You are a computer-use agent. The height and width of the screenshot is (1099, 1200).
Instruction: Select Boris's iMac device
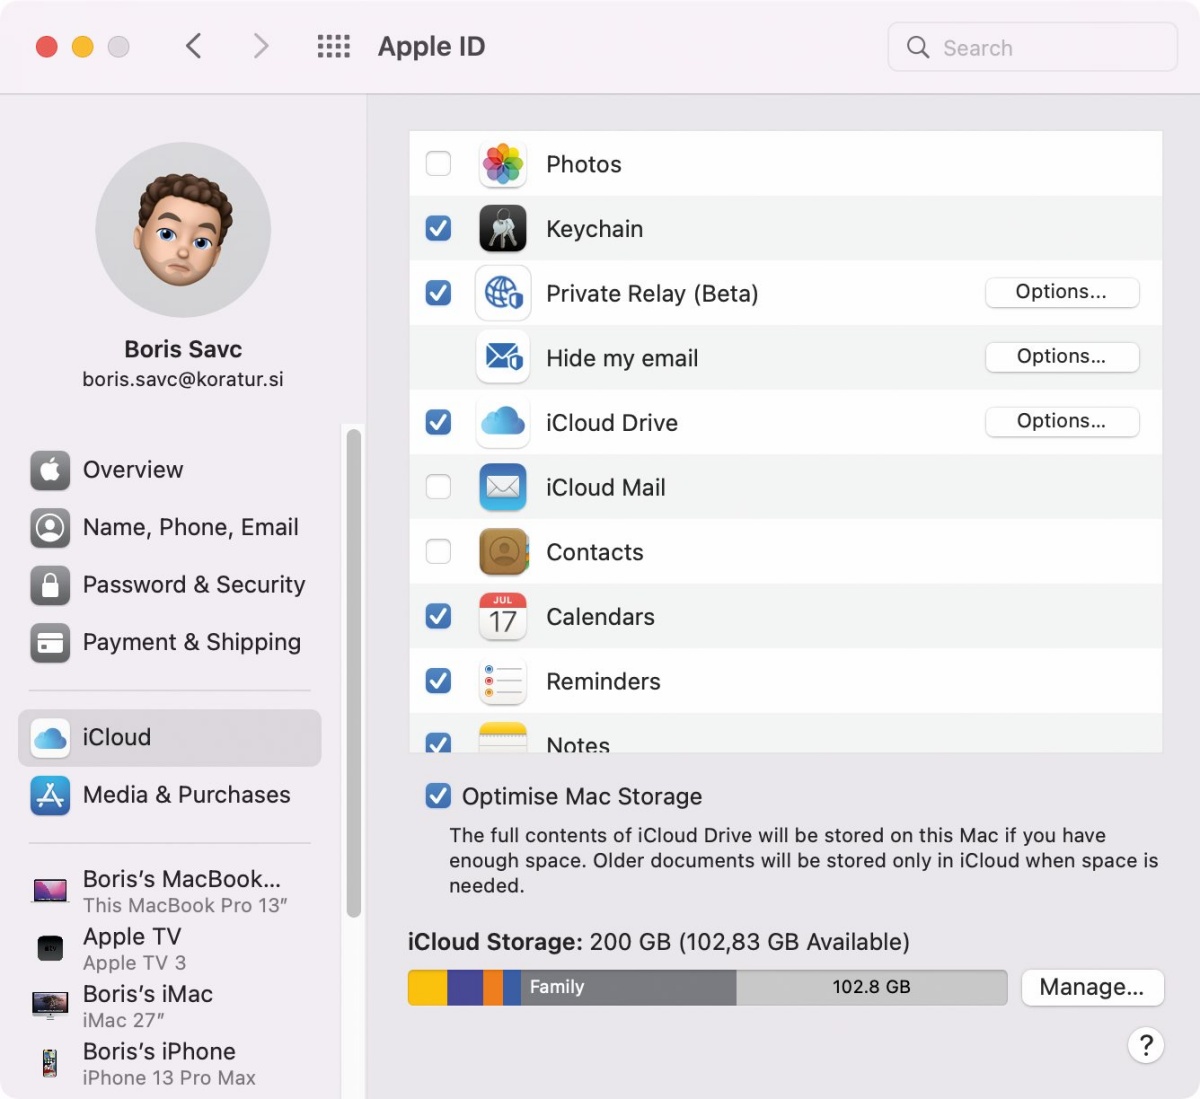coord(170,1006)
